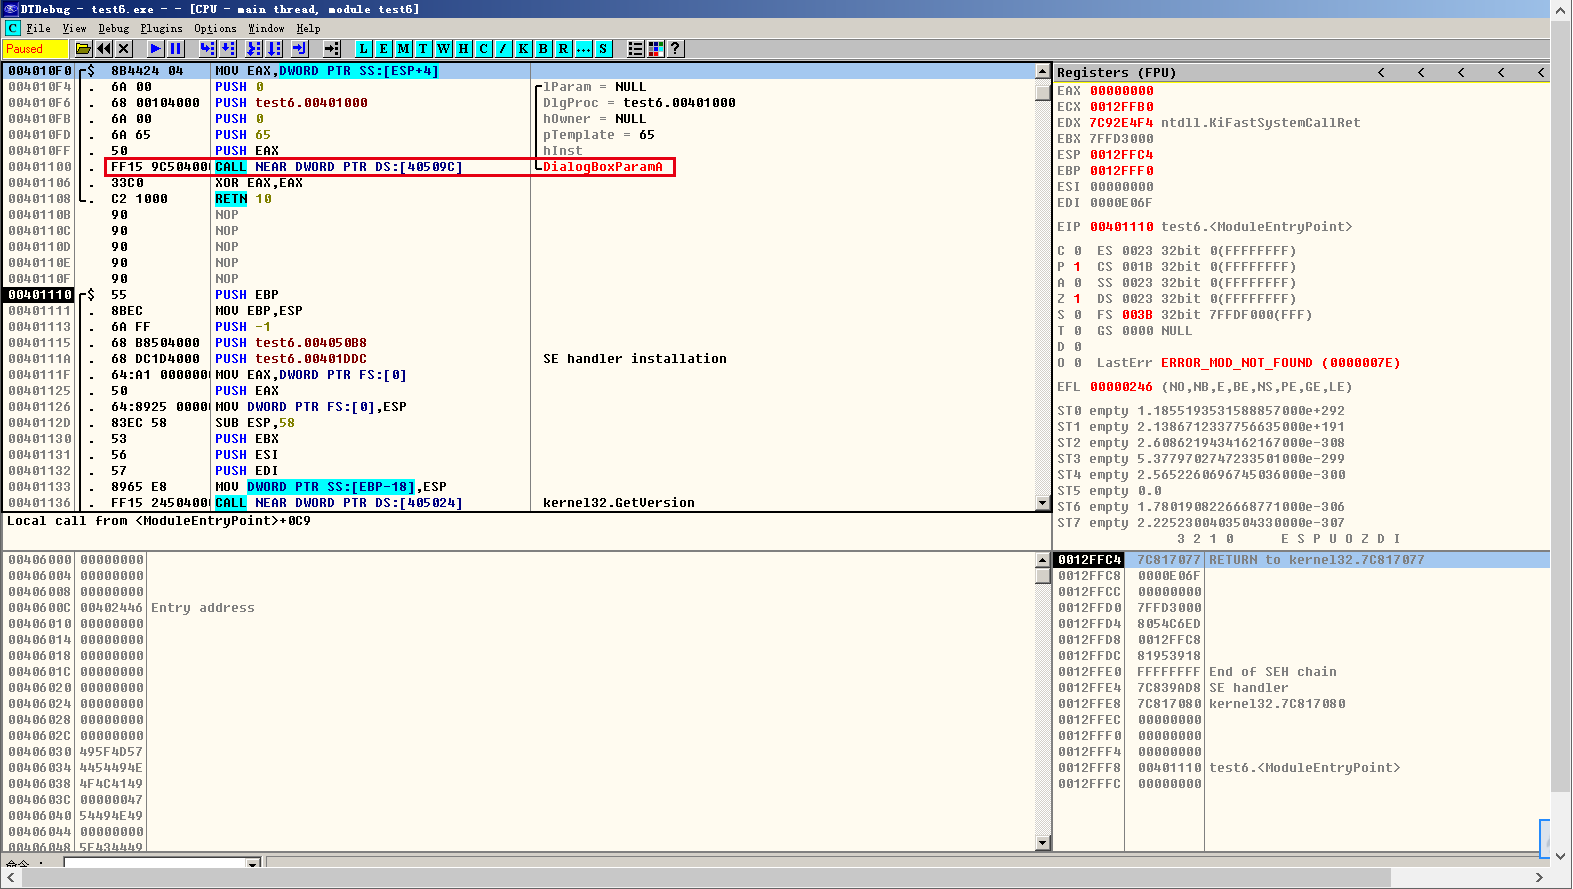Open Source window with S icon
Screen dimensions: 1573x889
603,48
